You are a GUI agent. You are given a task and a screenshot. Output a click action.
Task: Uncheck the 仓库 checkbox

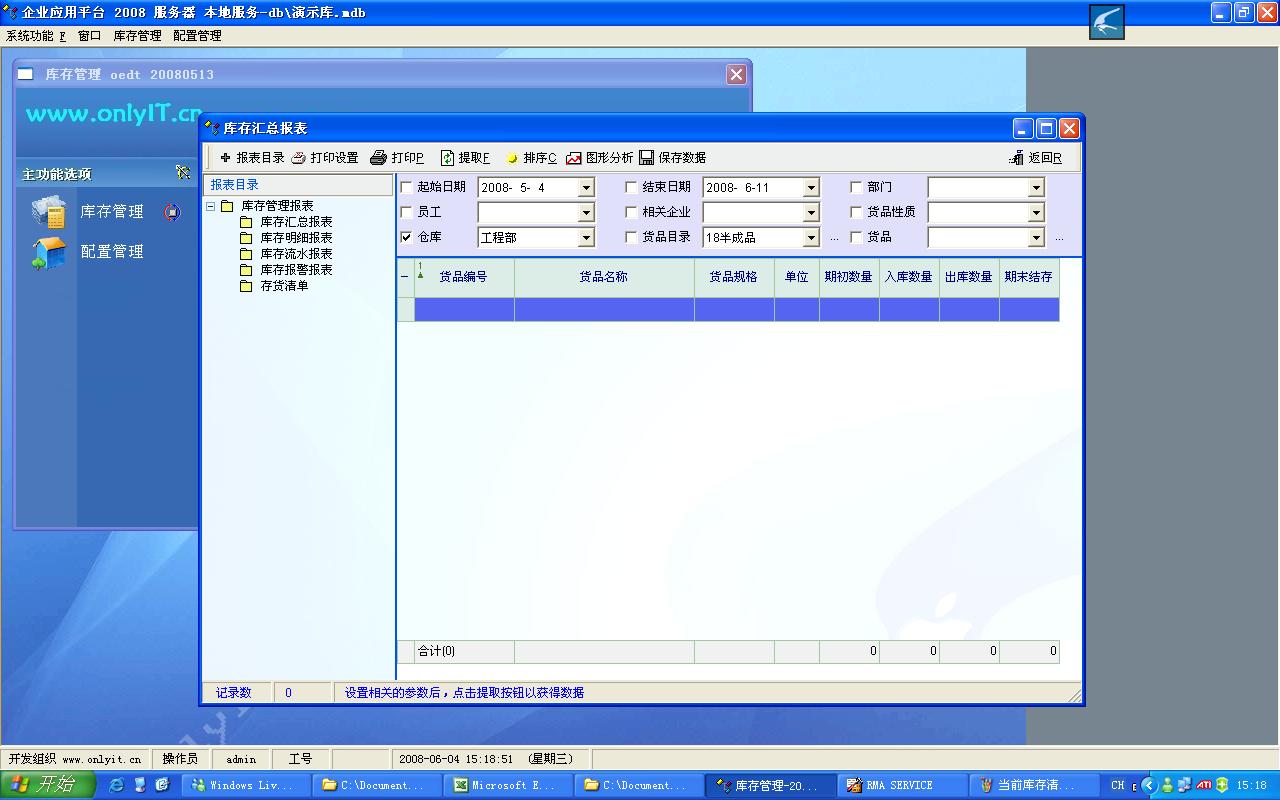point(406,237)
